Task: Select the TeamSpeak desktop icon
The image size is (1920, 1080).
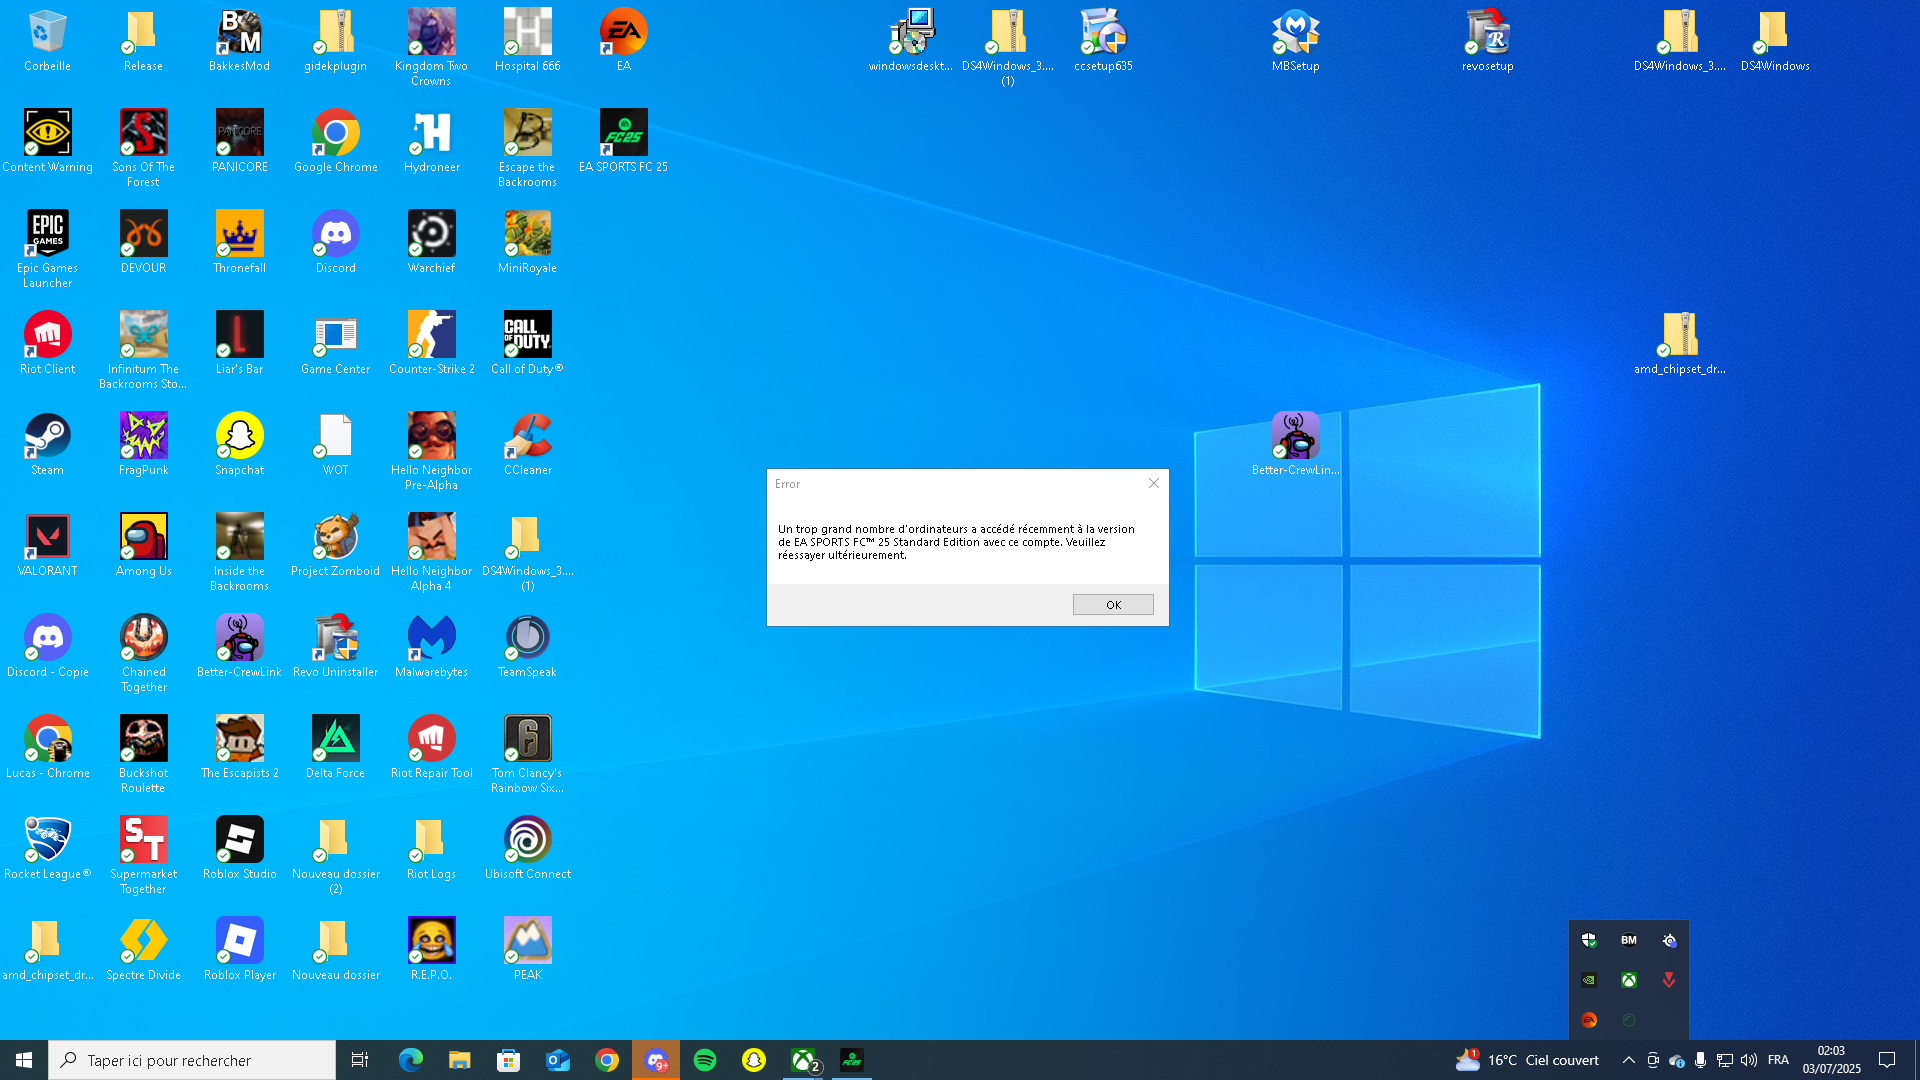Action: (x=527, y=646)
